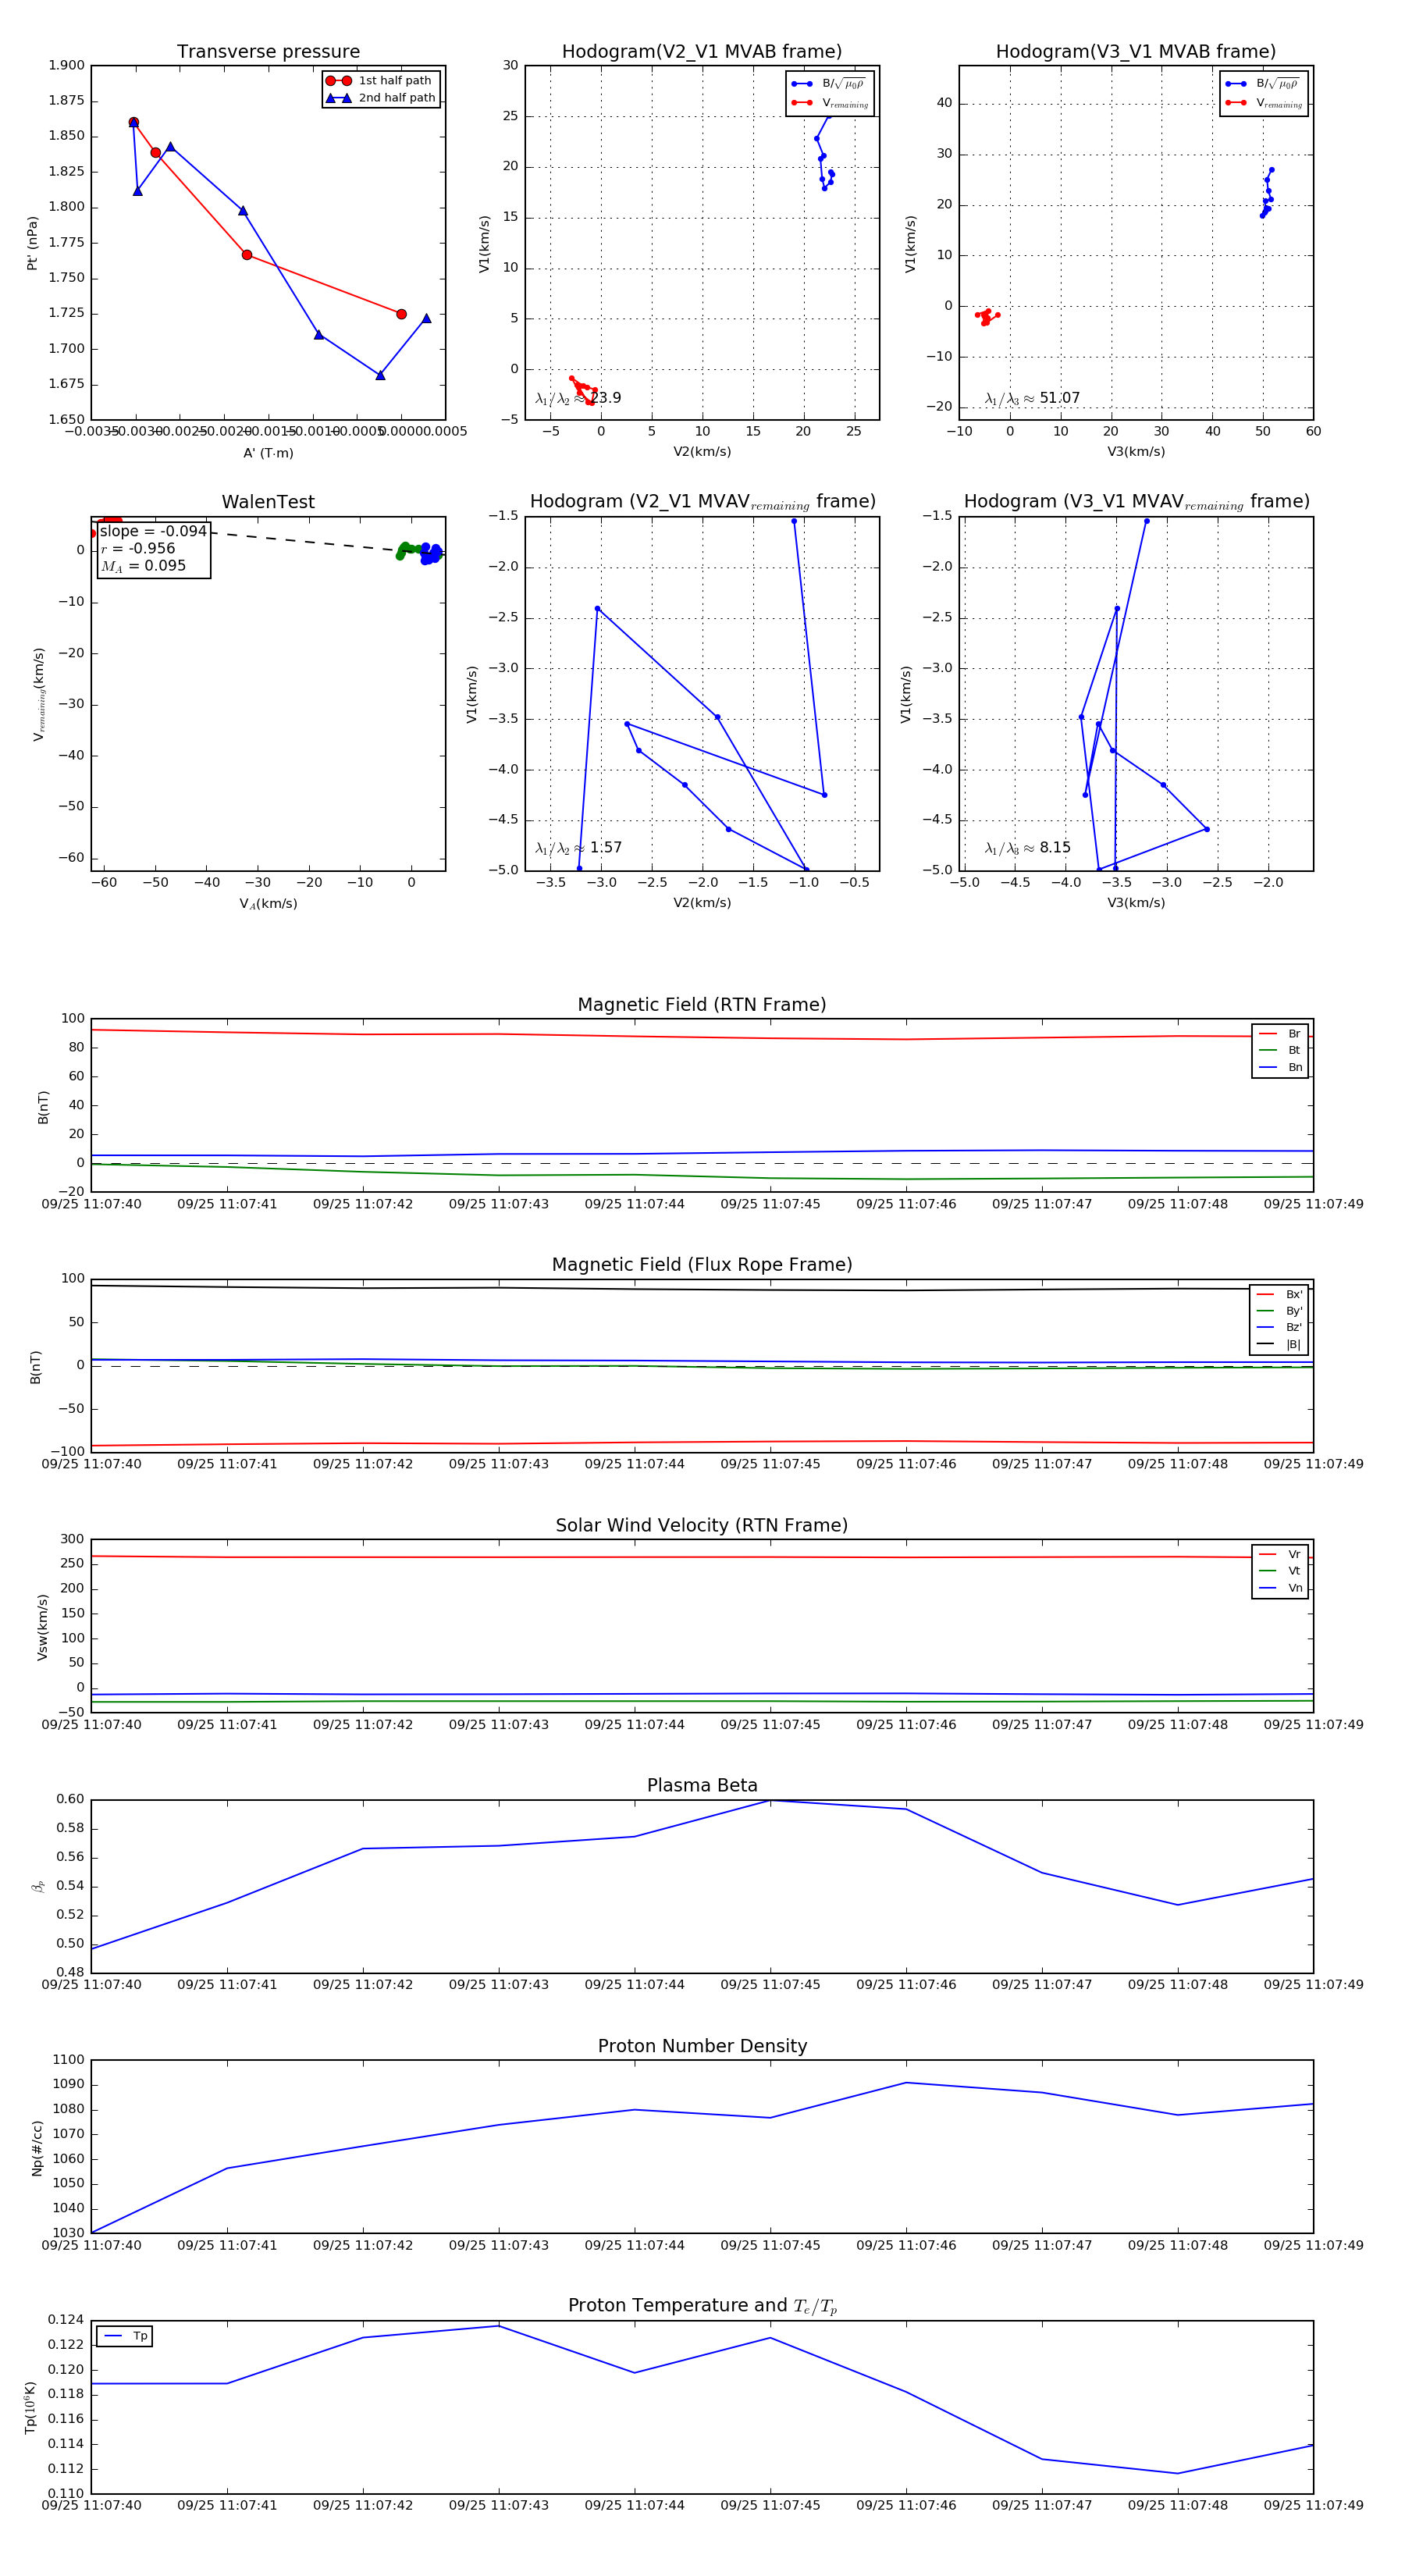Click the λ1/λ2 ≈ 1.57 annotation
The height and width of the screenshot is (2576, 1405).
pyautogui.click(x=578, y=848)
